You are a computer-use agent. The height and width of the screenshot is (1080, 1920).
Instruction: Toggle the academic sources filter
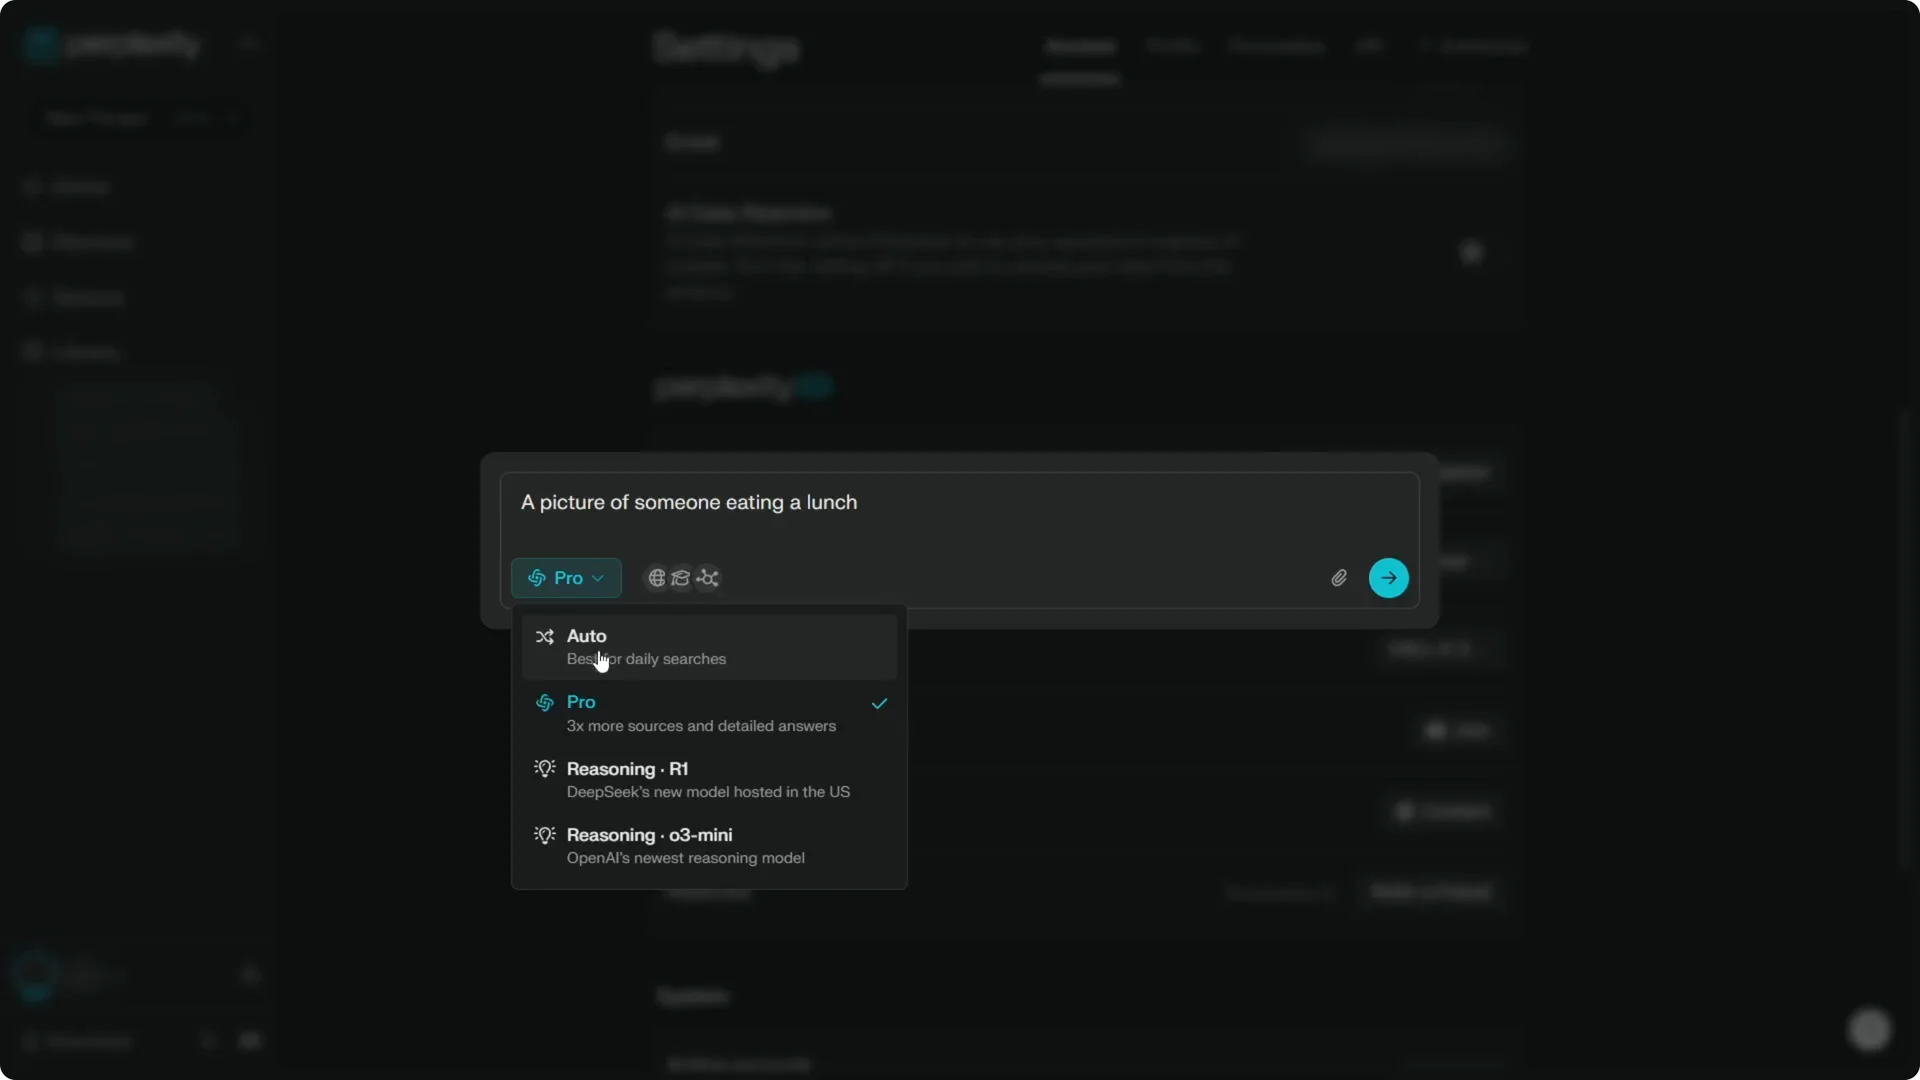click(681, 578)
